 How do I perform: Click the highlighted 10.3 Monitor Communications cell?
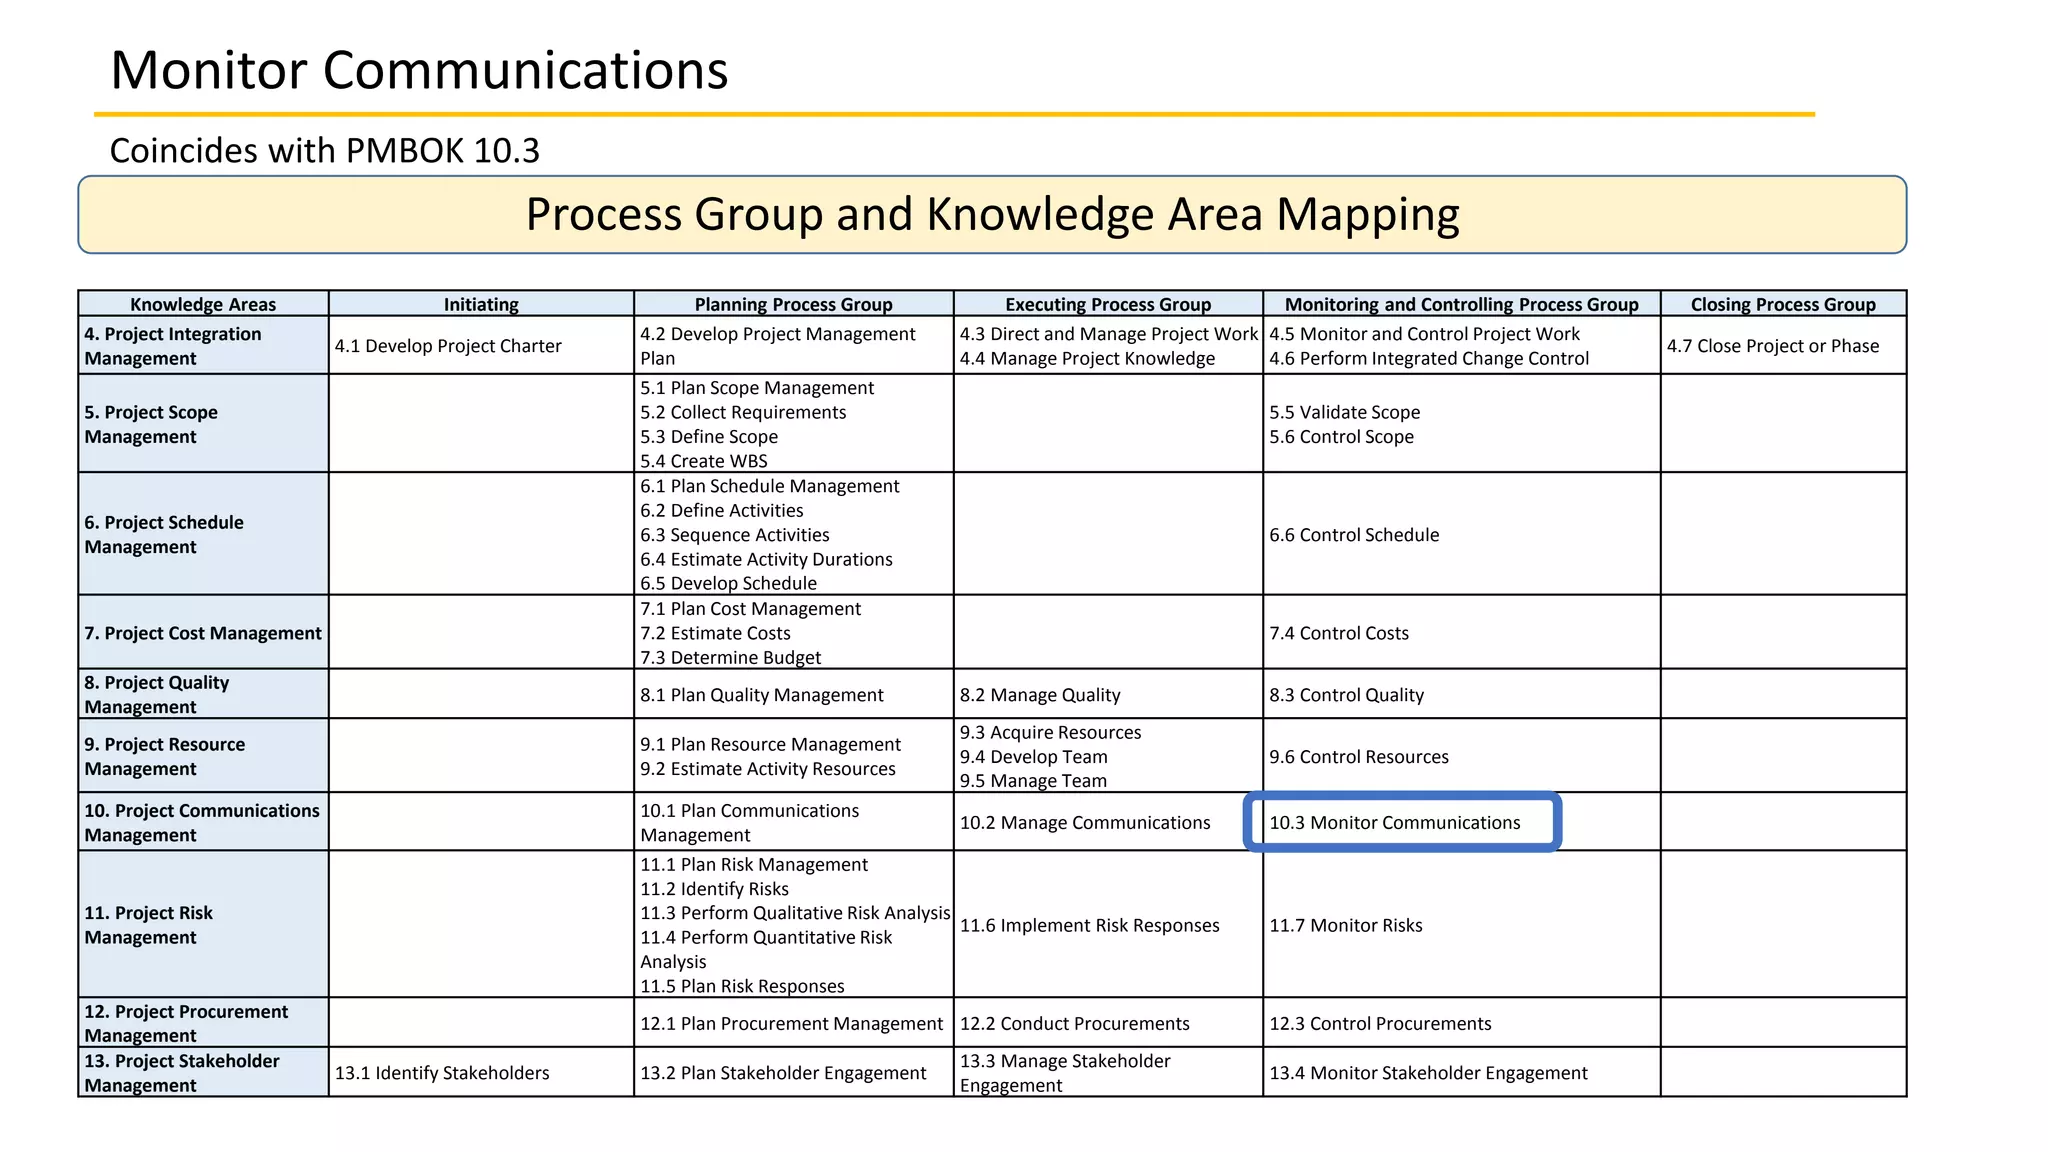(1400, 822)
